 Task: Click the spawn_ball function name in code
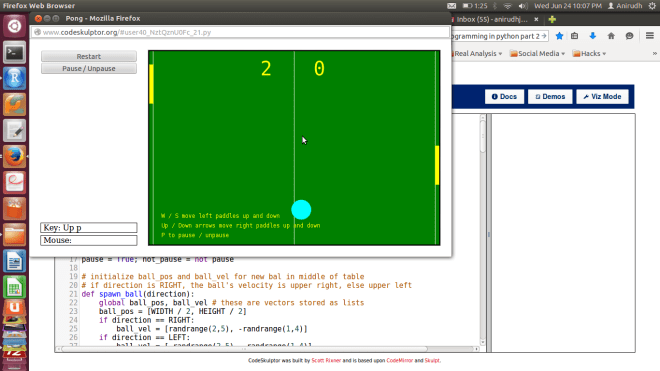pos(121,294)
